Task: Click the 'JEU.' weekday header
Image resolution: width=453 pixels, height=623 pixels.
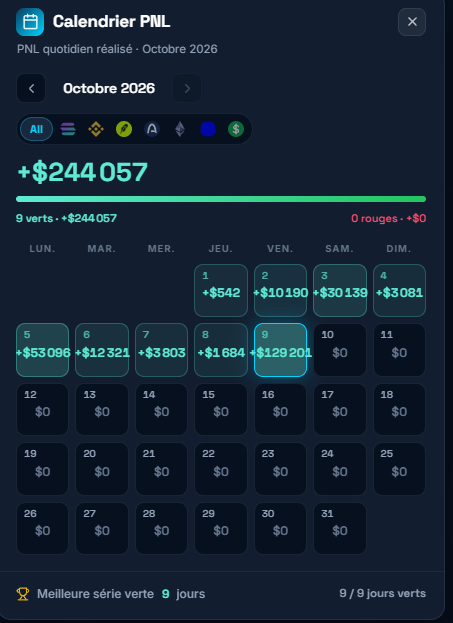Action: coord(221,249)
